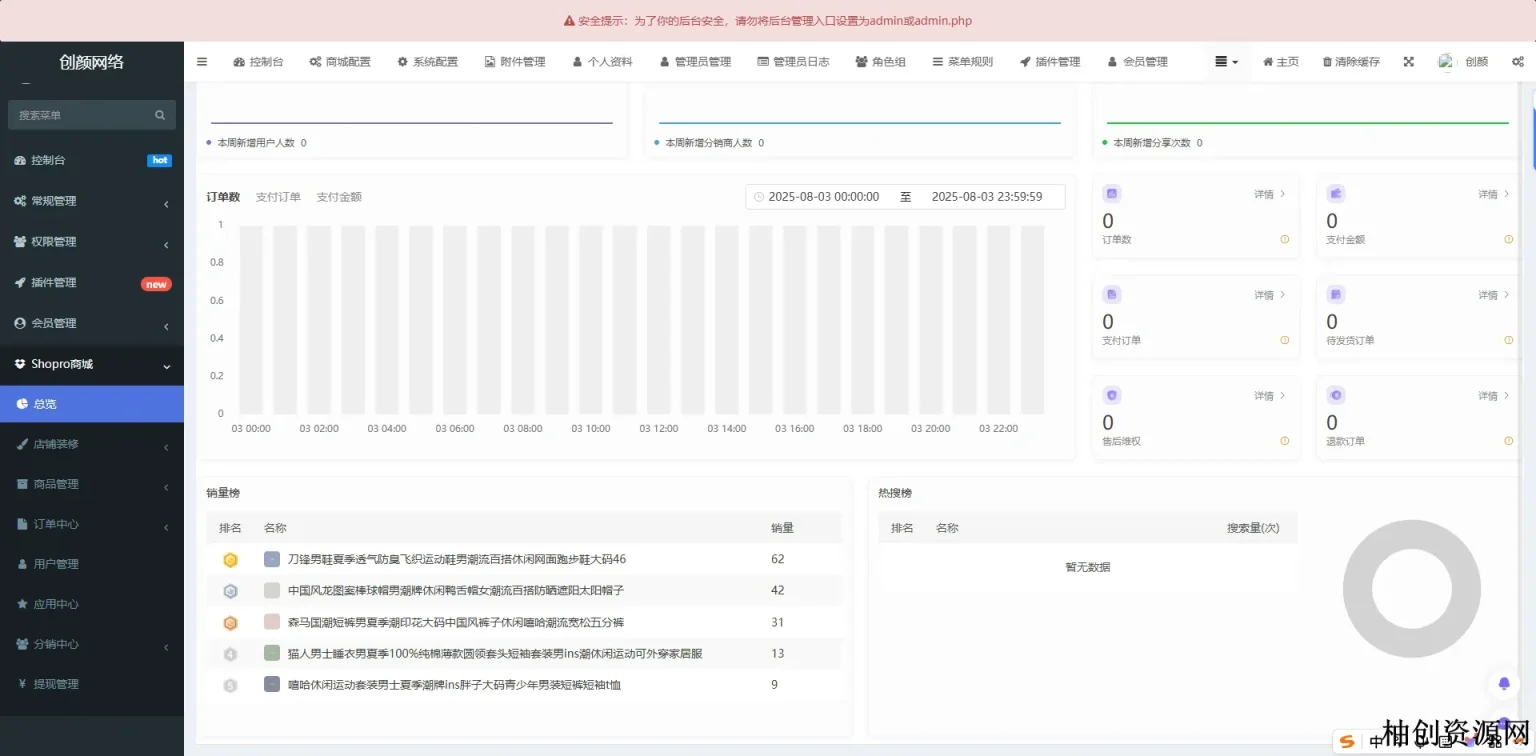Screen dimensions: 1536x756
Task: Toggle the 本周新增分销商人数 legend item
Action: tap(709, 143)
